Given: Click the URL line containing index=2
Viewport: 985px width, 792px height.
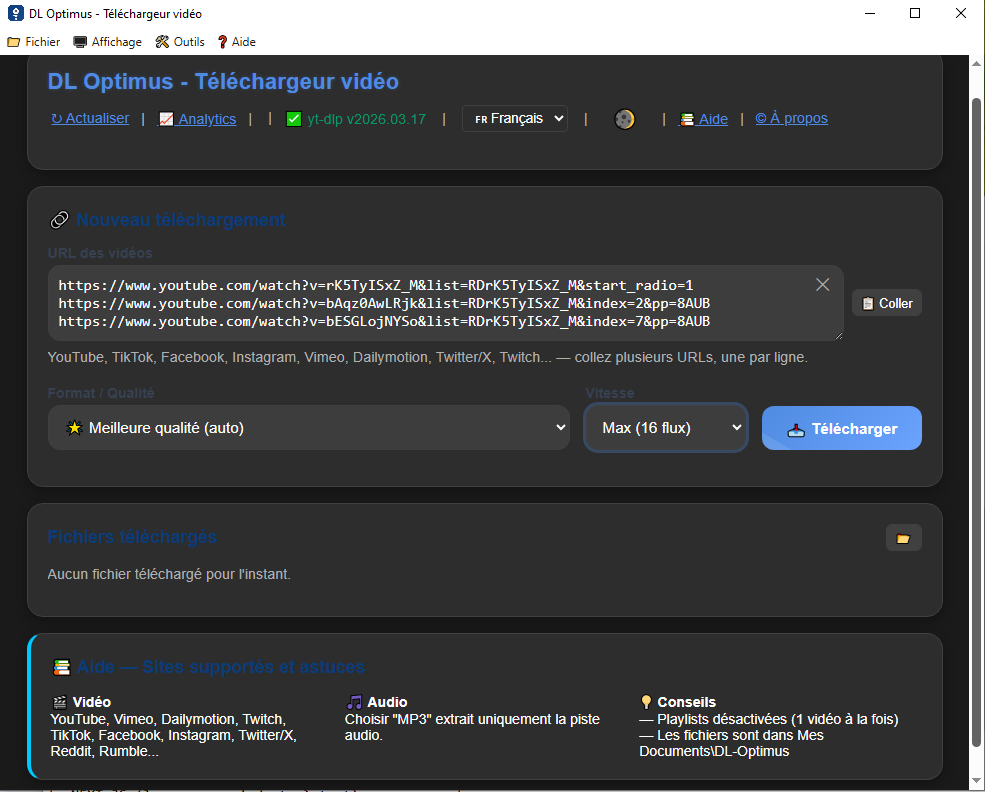Looking at the screenshot, I should (384, 303).
